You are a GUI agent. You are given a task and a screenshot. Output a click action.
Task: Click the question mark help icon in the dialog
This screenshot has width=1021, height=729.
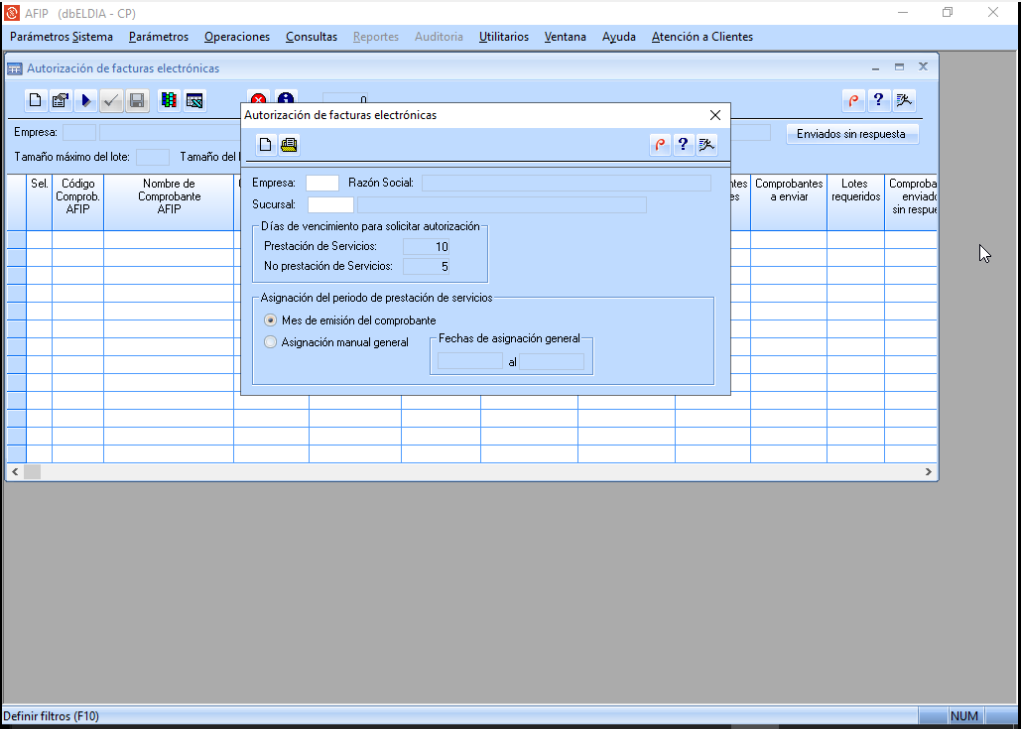[x=683, y=145]
